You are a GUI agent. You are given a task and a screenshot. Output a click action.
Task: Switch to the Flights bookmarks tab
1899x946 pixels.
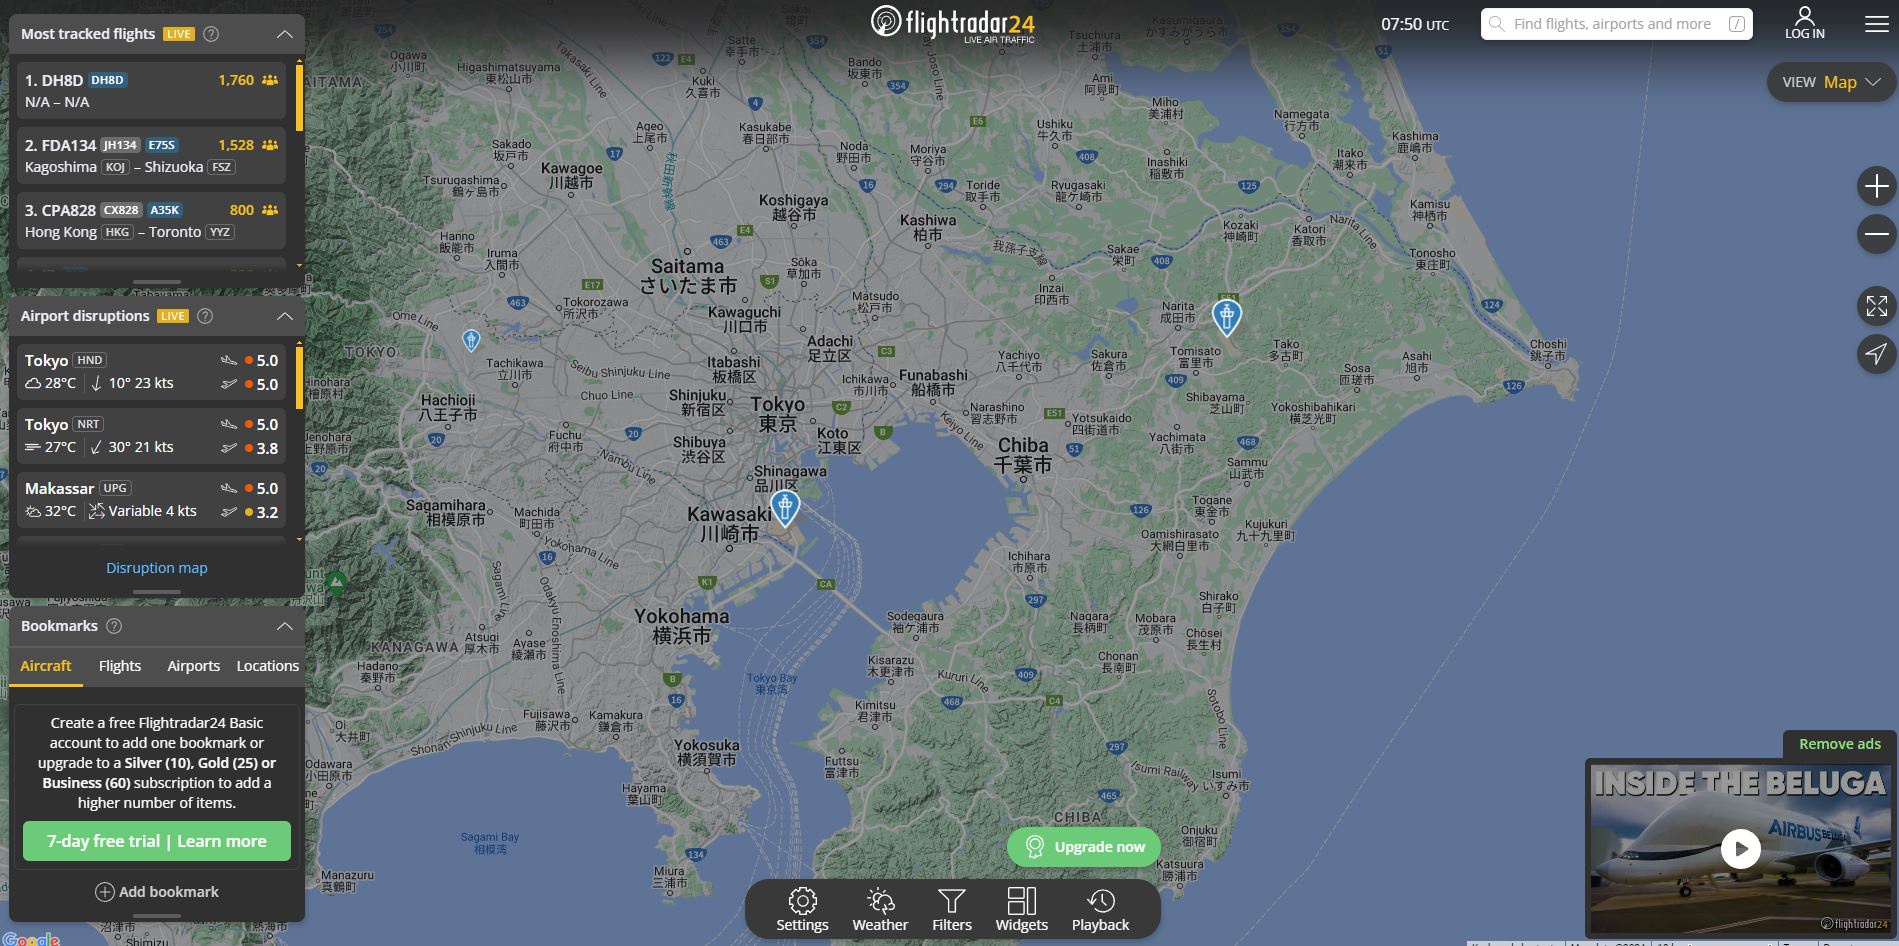coord(120,666)
